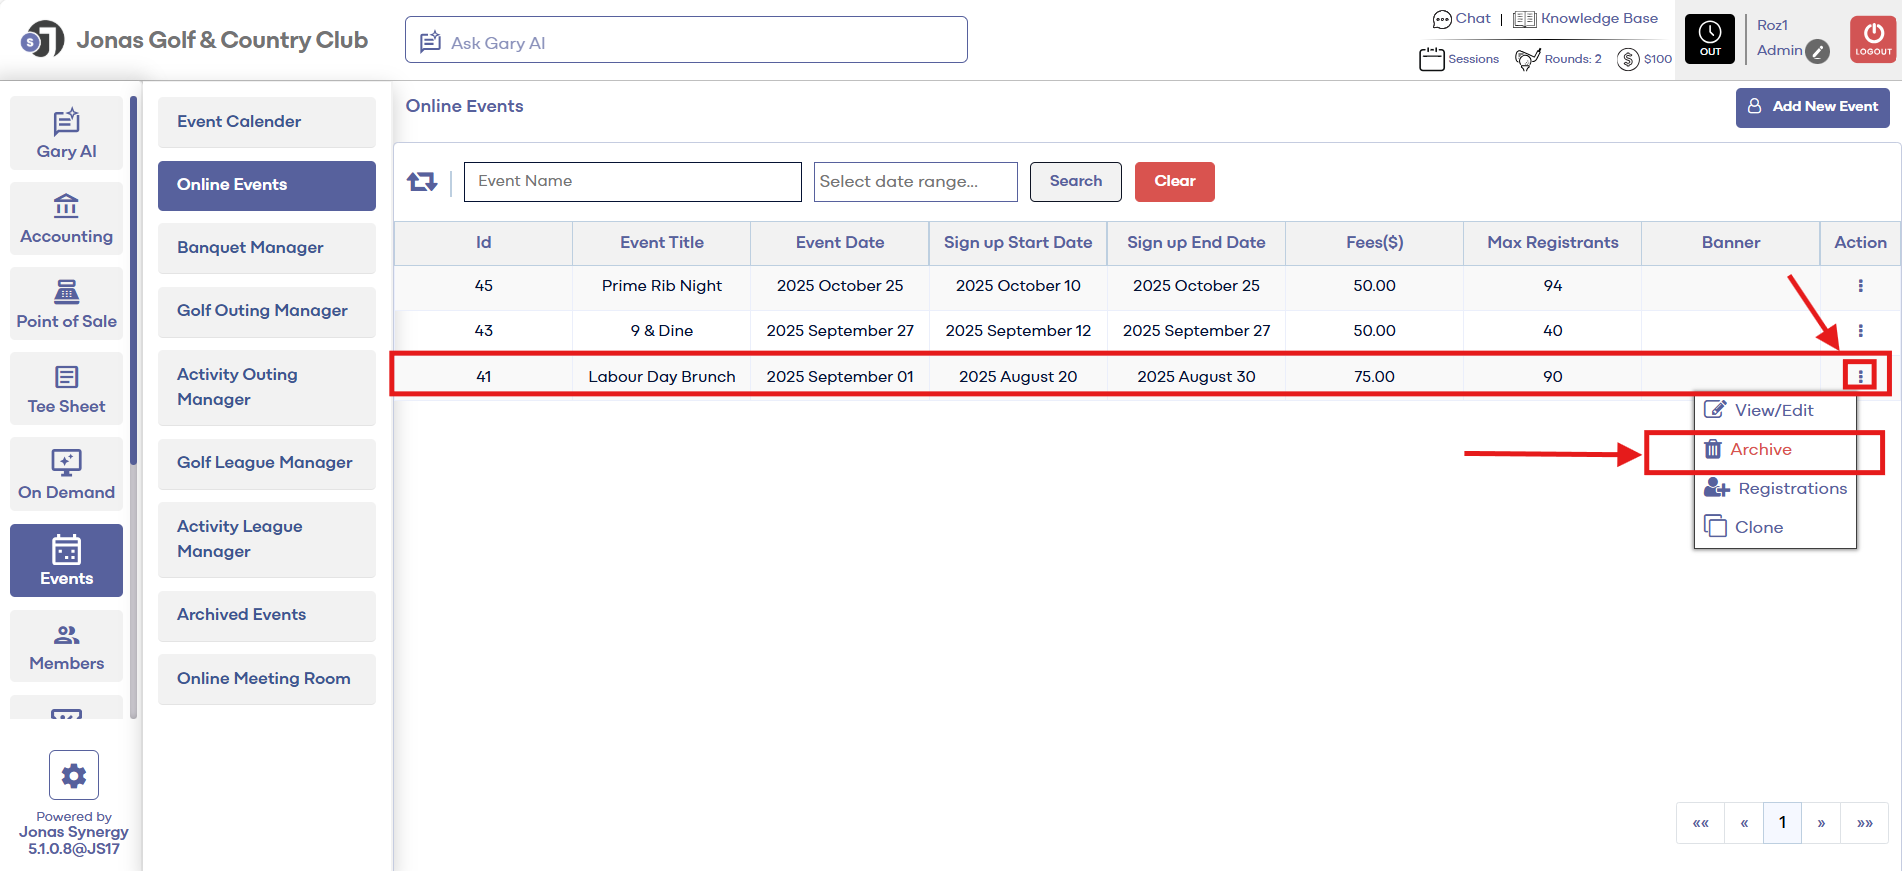This screenshot has height=871, width=1902.
Task: Click the profile edit pencil icon
Action: pos(1818,51)
